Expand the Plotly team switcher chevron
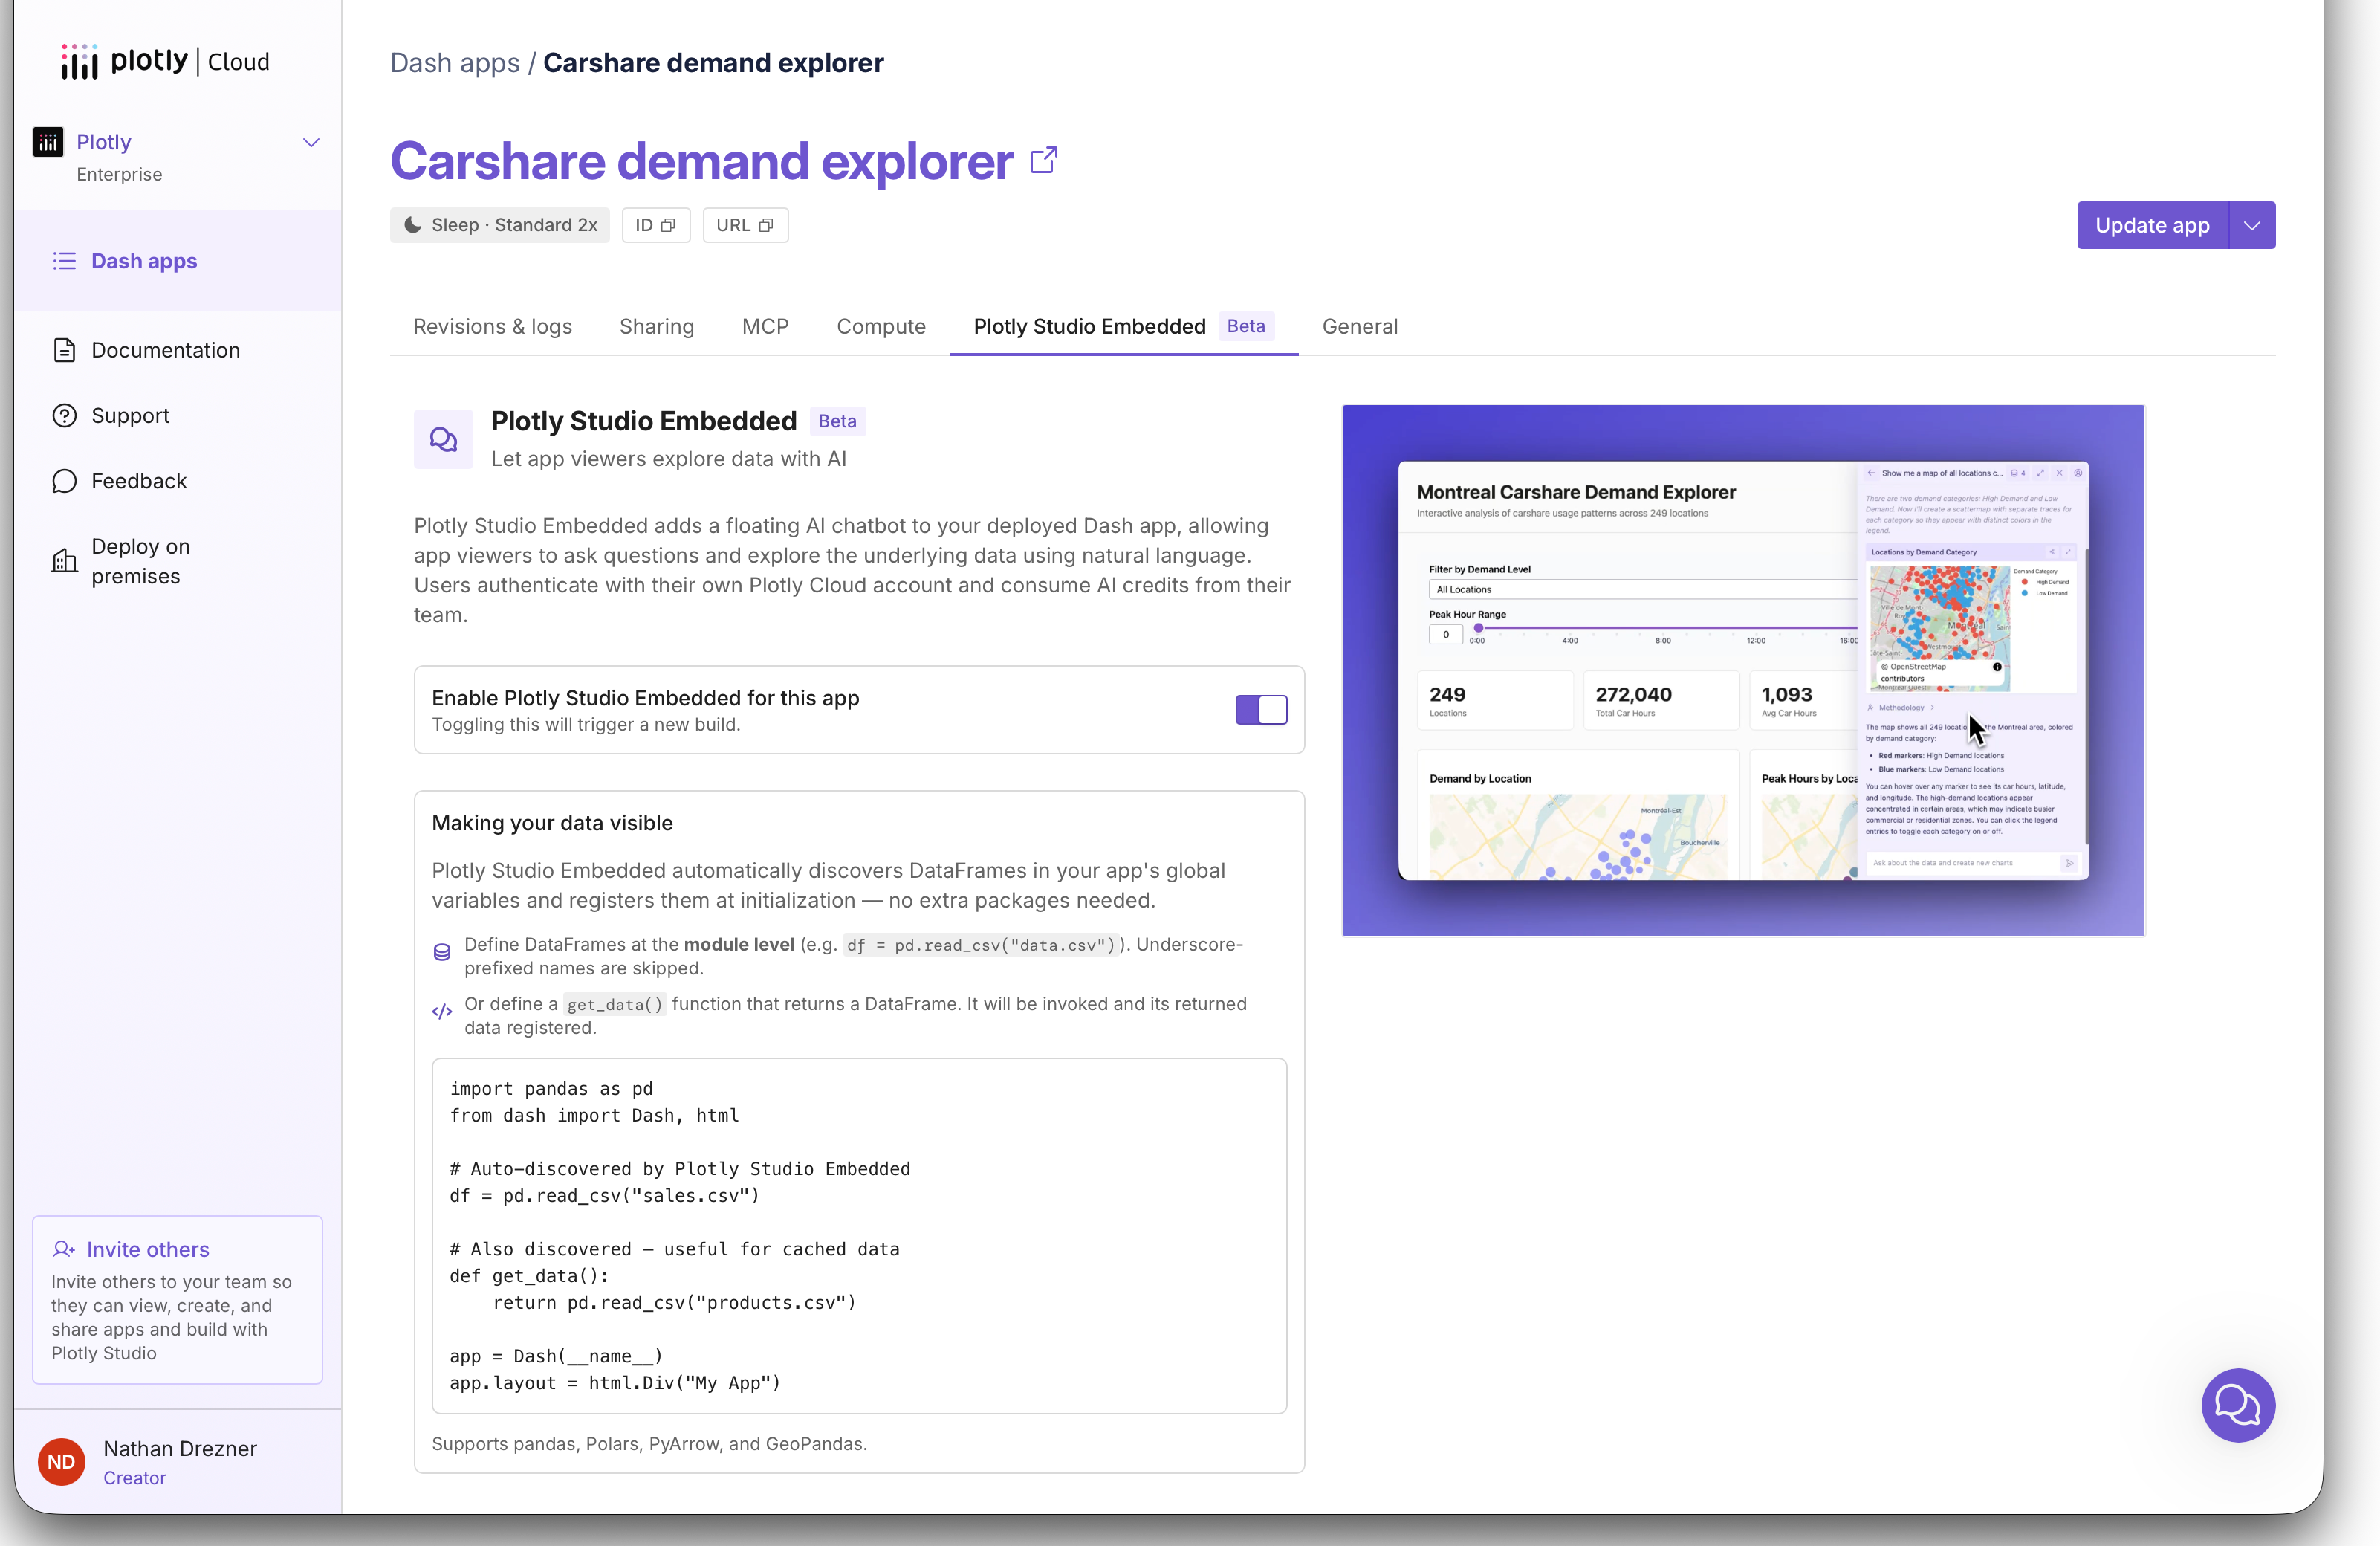The width and height of the screenshot is (2380, 1546). click(x=311, y=142)
